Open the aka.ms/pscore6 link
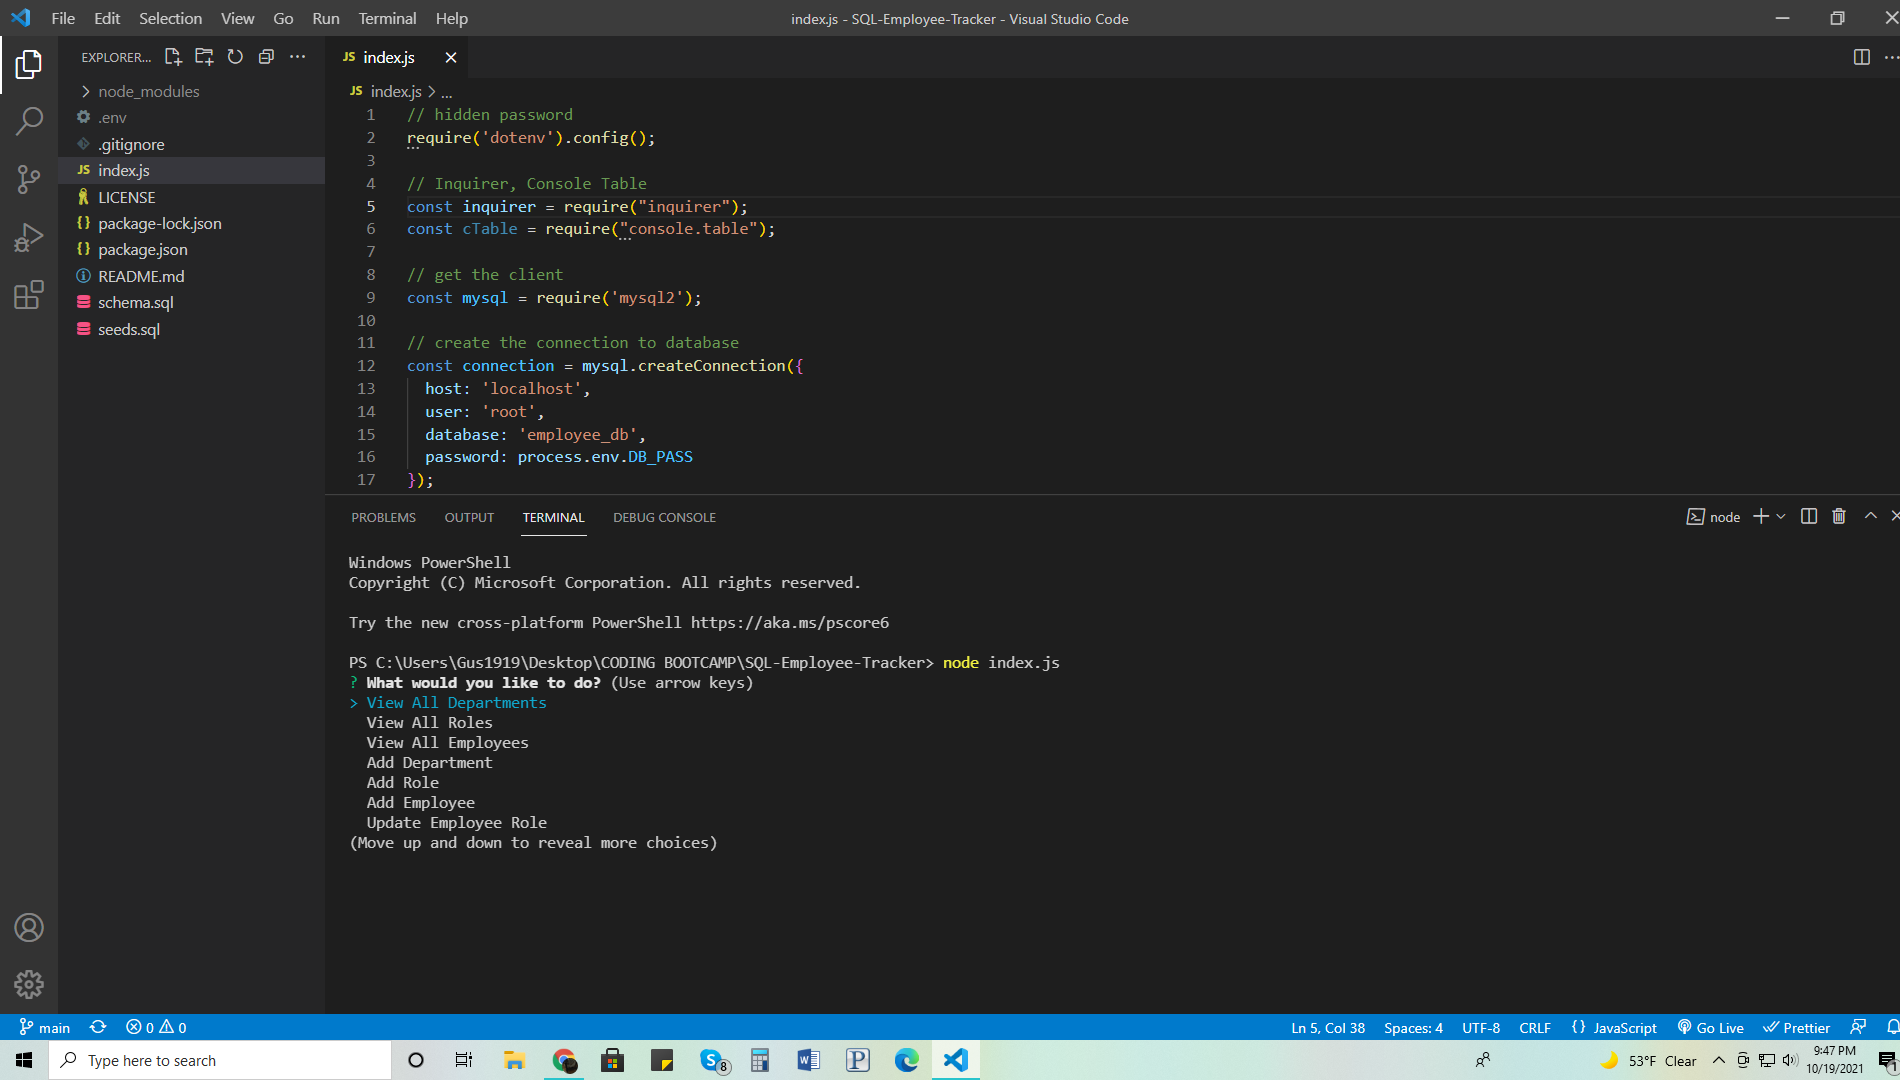1900x1080 pixels. tap(791, 622)
